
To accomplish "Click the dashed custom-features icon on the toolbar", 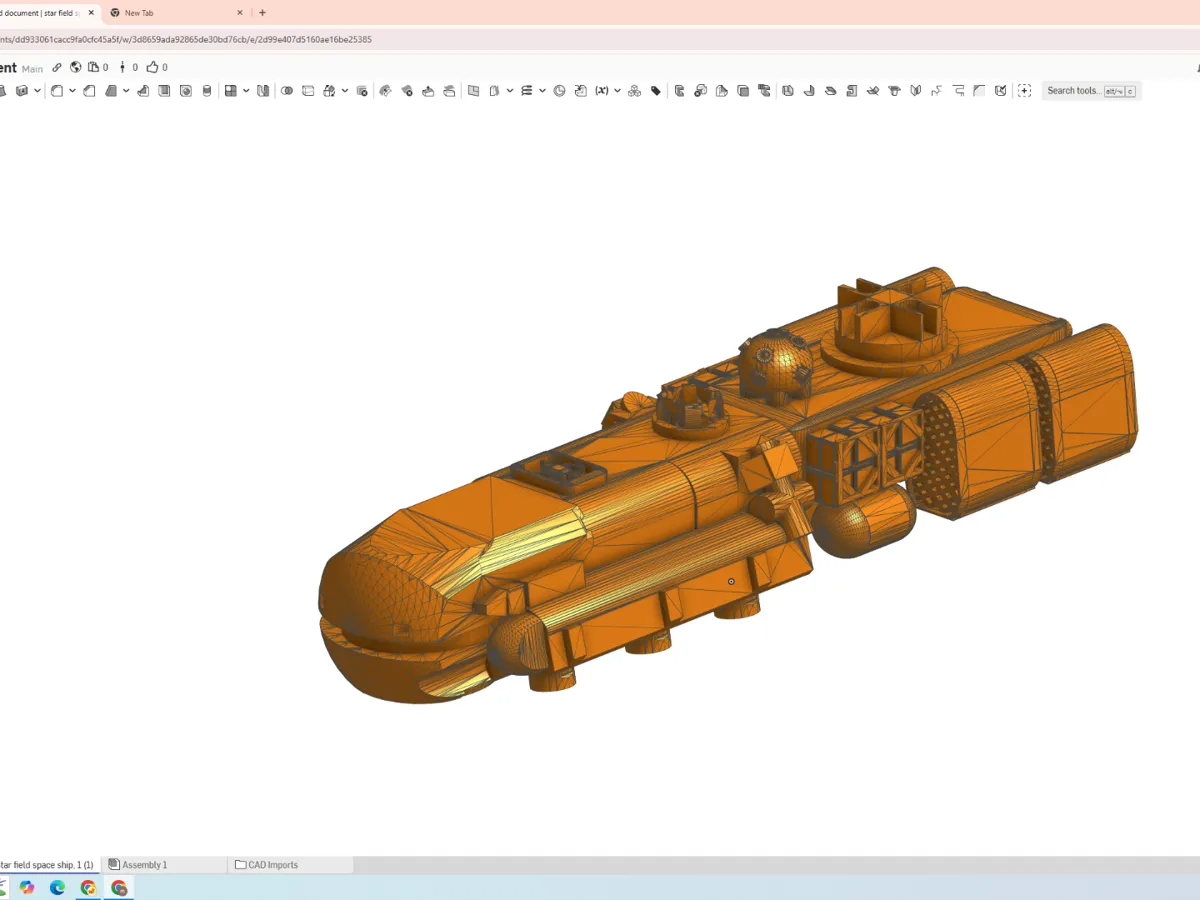I will [x=1025, y=90].
